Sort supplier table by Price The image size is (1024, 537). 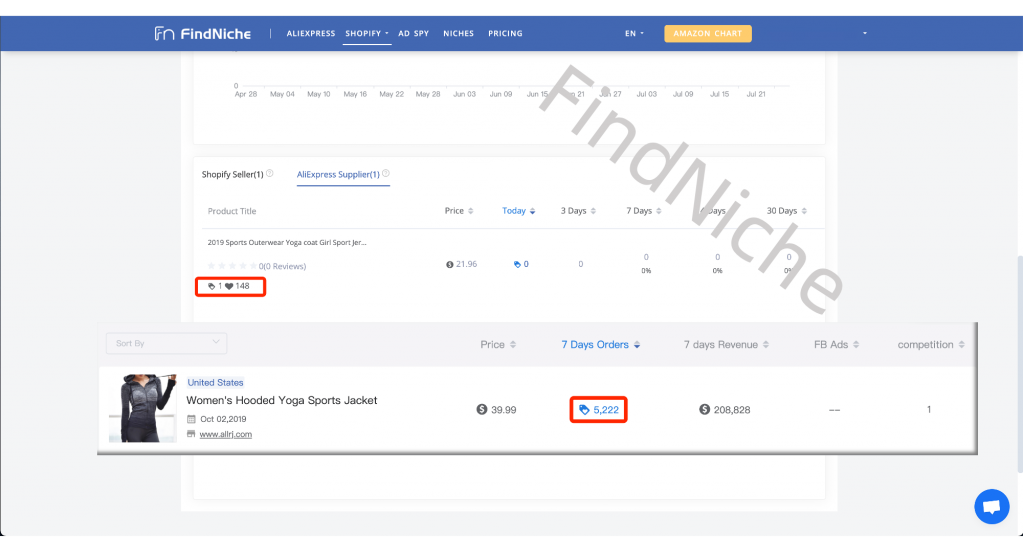point(459,211)
